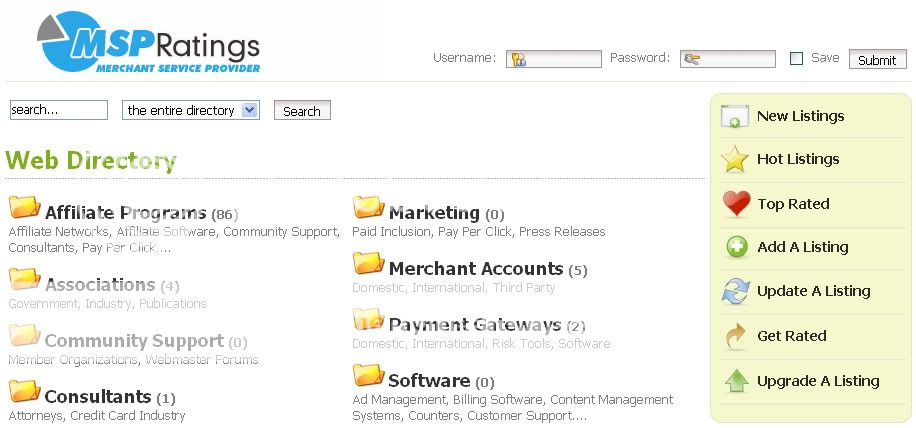Viewport: 916px width, 428px height.
Task: Click the Top Rated heart icon
Action: tap(736, 204)
